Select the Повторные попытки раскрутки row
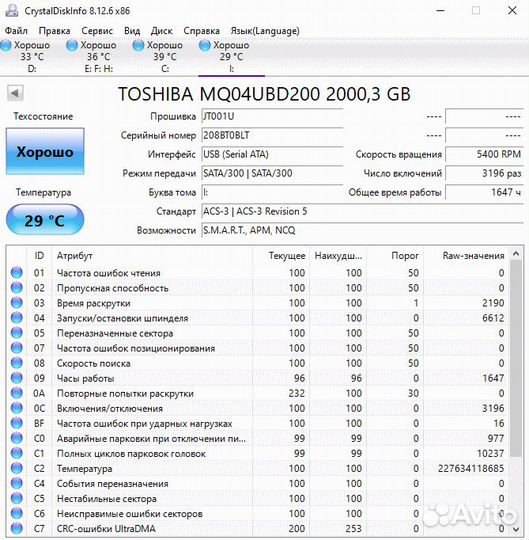Viewport: 529px width, 540px height. point(258,393)
